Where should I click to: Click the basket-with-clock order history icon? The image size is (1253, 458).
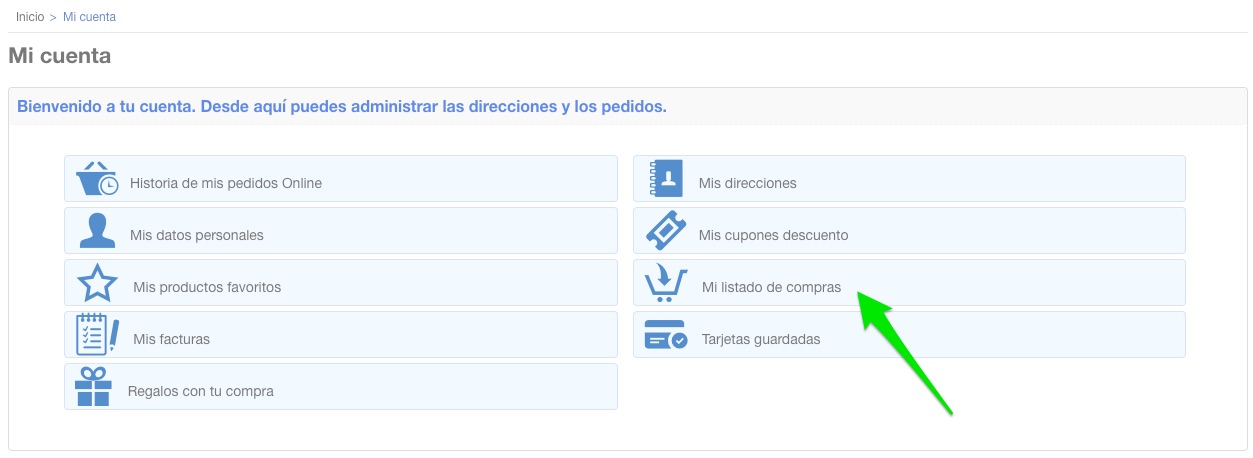tap(97, 179)
